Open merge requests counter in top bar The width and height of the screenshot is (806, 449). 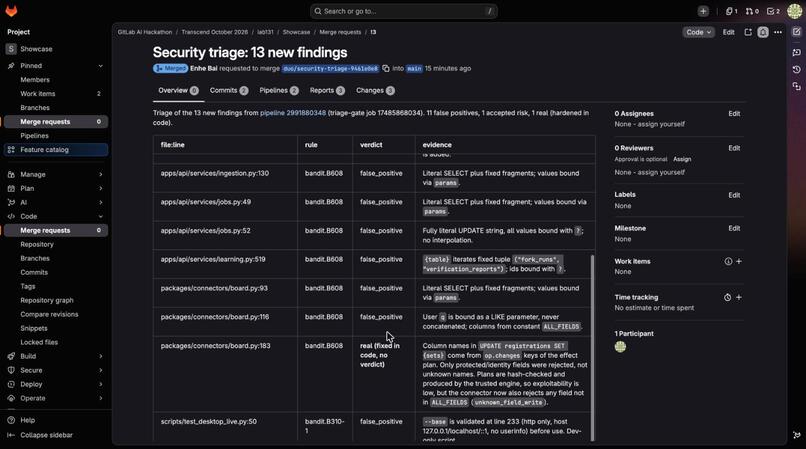click(x=752, y=11)
